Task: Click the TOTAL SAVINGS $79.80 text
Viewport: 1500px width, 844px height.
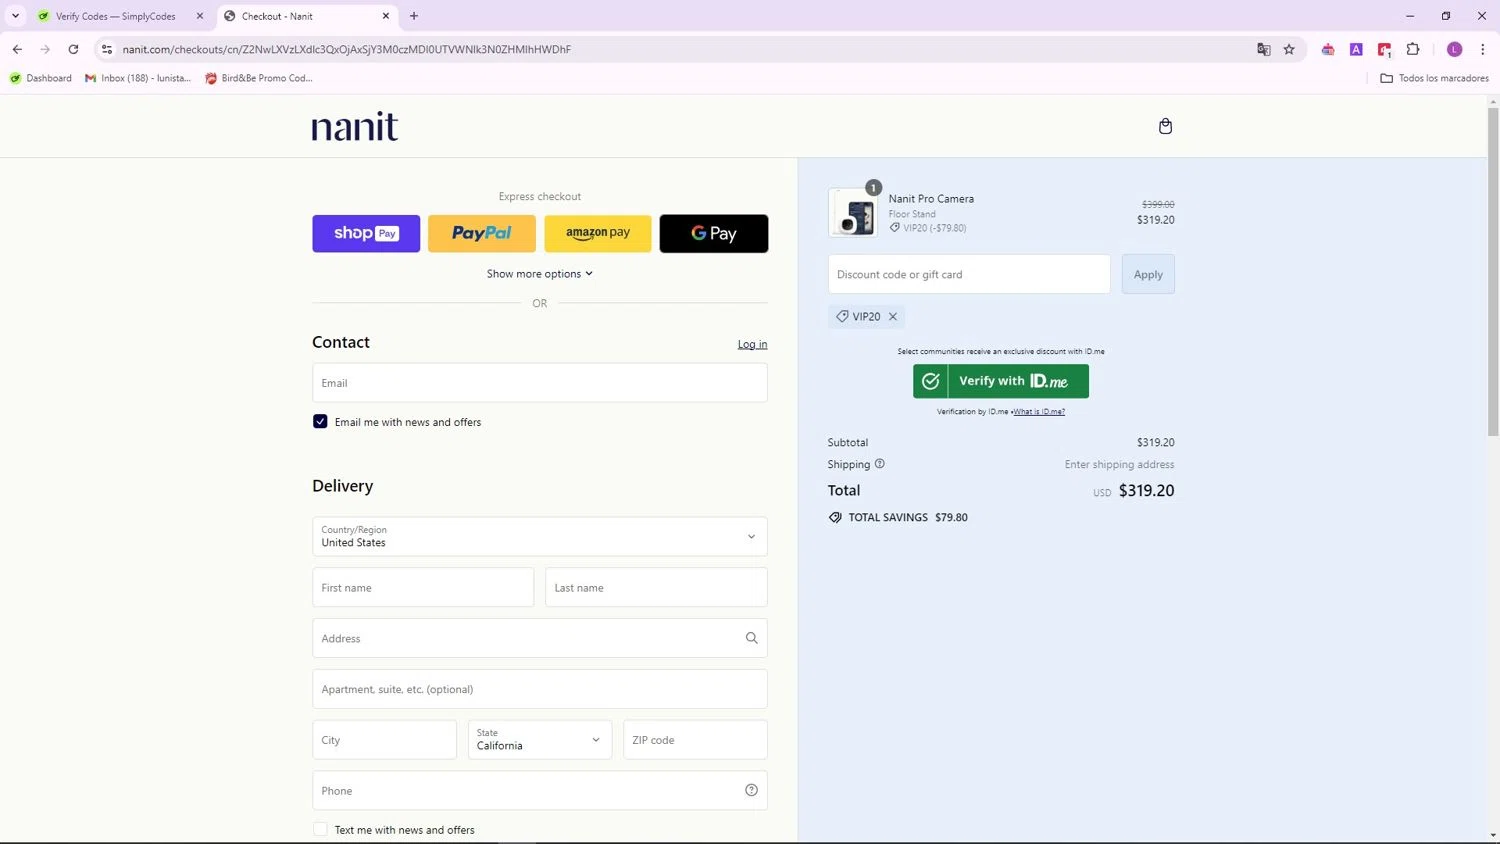Action: point(908,517)
